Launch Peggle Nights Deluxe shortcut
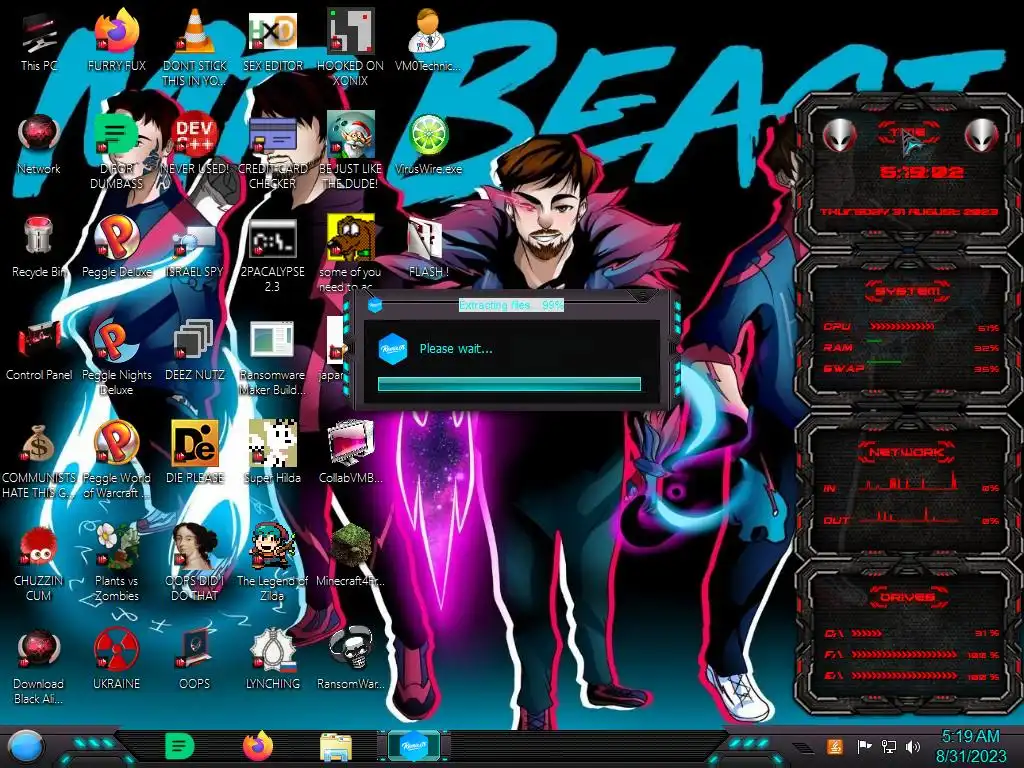Screen dimensions: 1024x768 point(116,342)
